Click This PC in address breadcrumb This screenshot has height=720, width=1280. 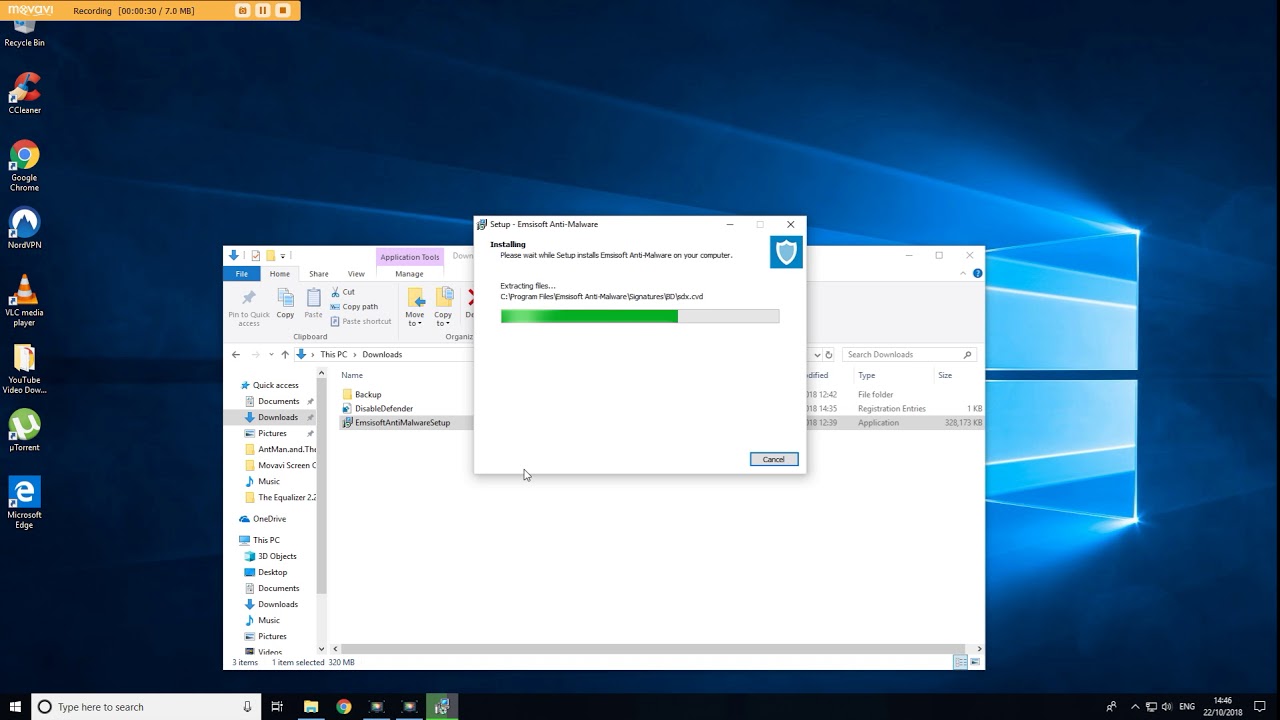(x=334, y=354)
